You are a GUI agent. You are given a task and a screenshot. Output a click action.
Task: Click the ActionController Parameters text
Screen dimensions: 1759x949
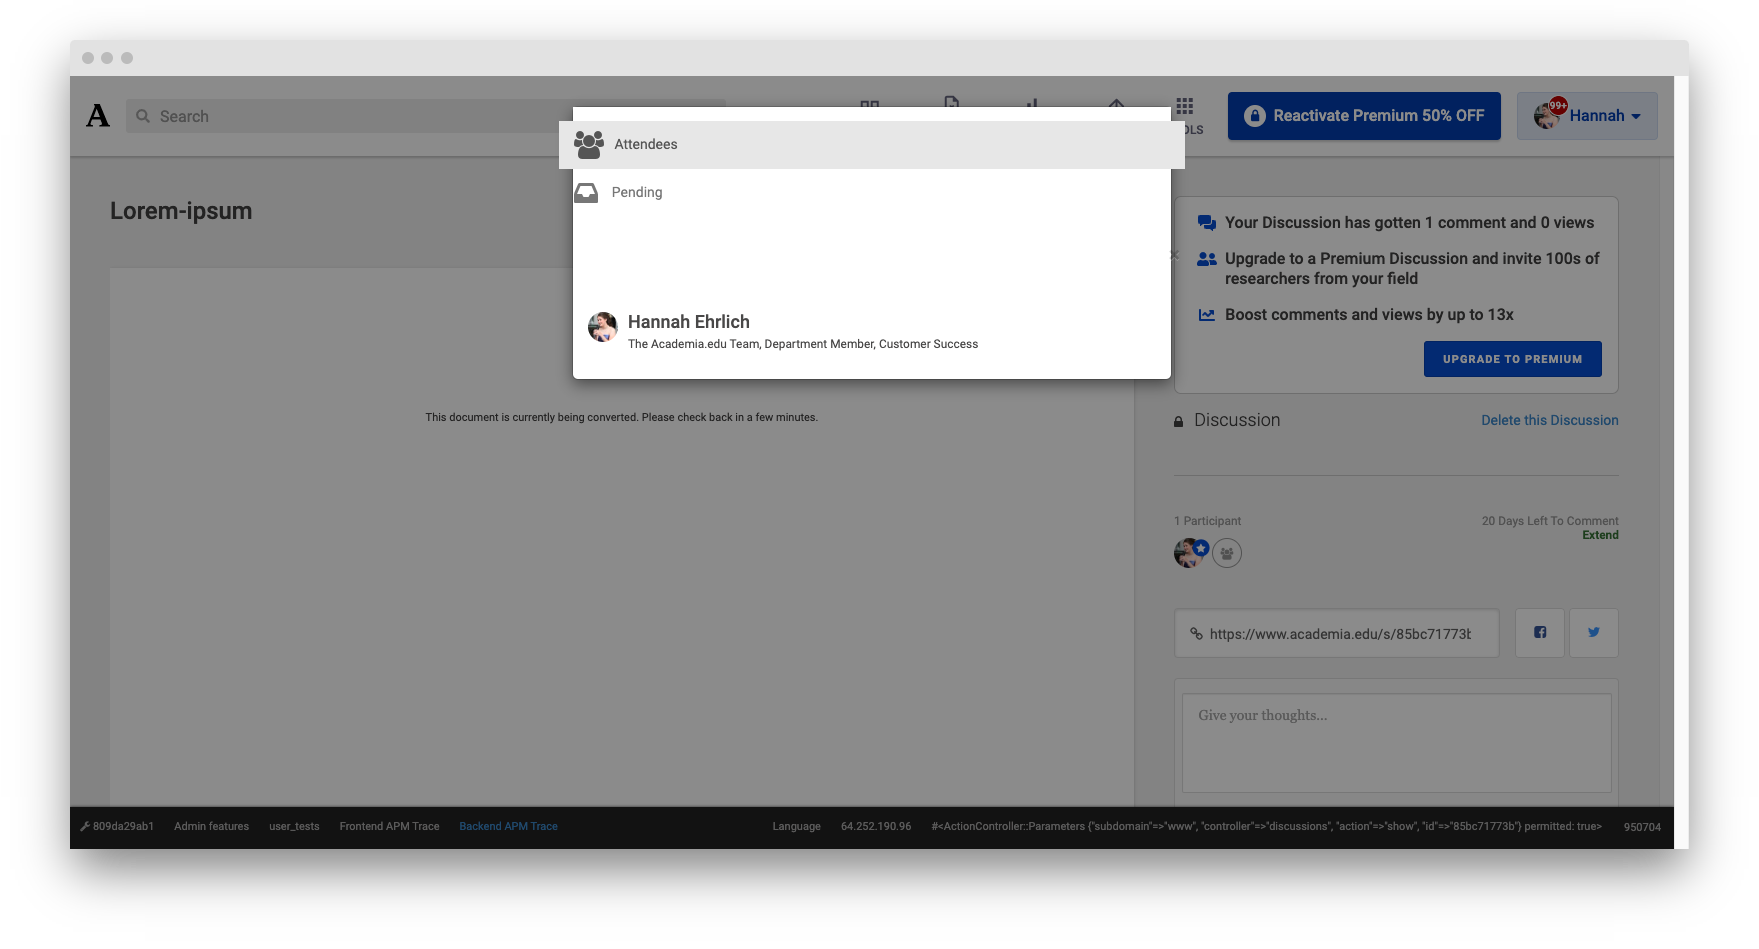pos(1266,826)
